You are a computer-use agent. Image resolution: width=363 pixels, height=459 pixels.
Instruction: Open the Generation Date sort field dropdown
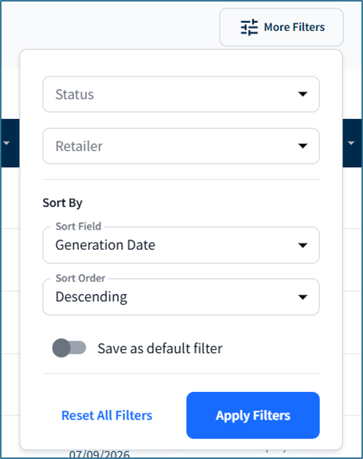(x=181, y=245)
